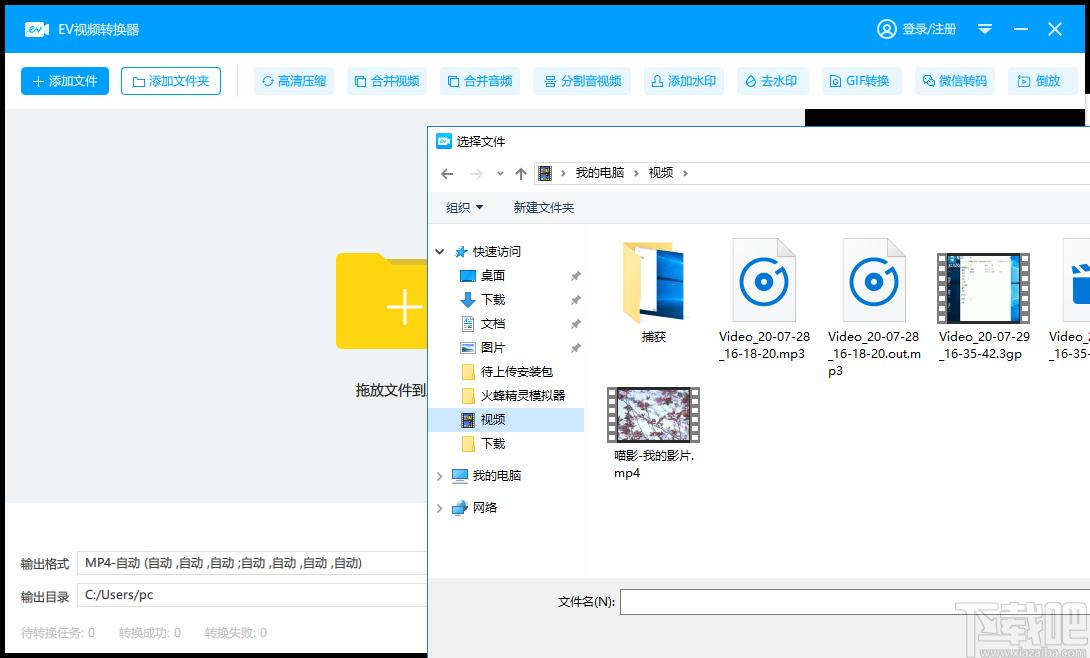Image resolution: width=1090 pixels, height=658 pixels.
Task: Open the 合并音频 tool
Action: [480, 81]
